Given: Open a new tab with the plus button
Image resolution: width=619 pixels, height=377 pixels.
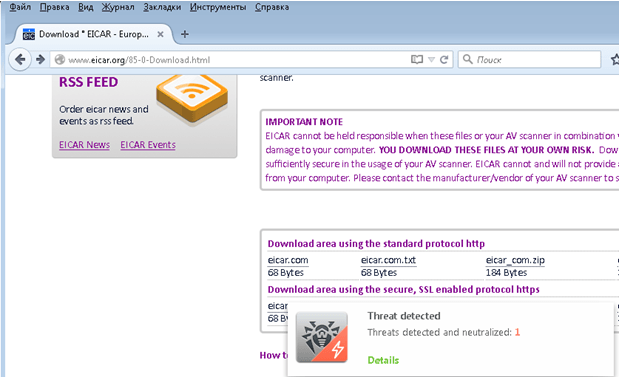Looking at the screenshot, I should pos(184,34).
